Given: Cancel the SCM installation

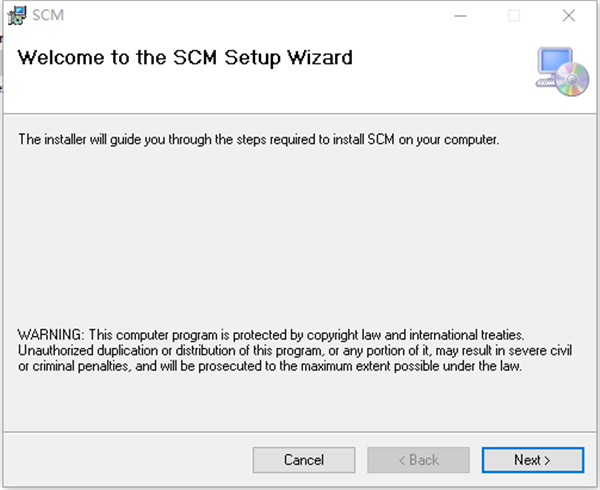Looking at the screenshot, I should point(303,460).
